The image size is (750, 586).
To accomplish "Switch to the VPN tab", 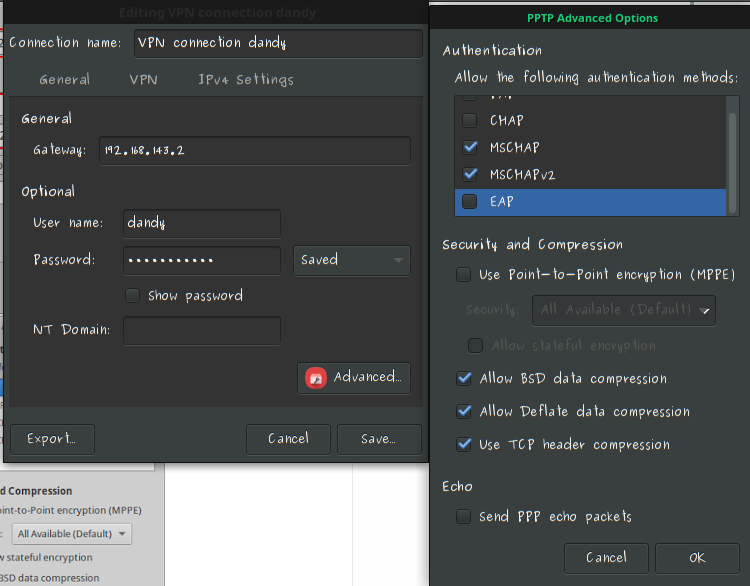I will 143,80.
